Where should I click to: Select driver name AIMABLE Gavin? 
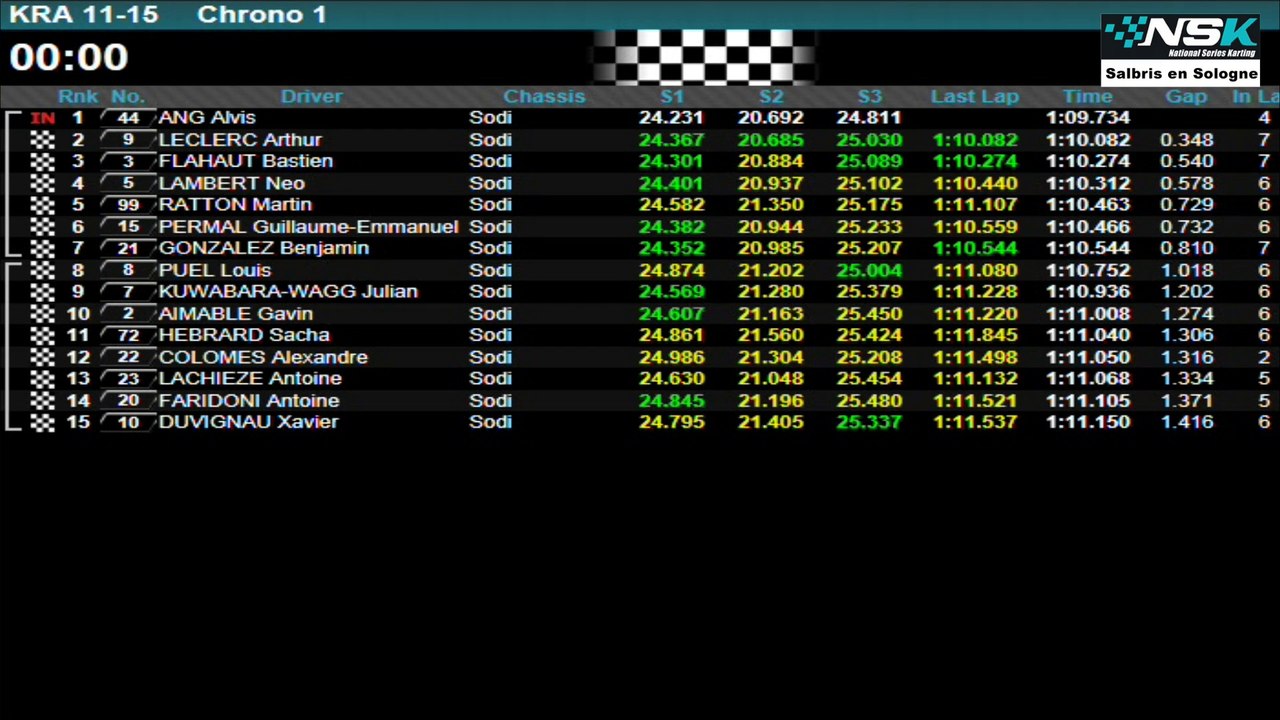(x=236, y=314)
